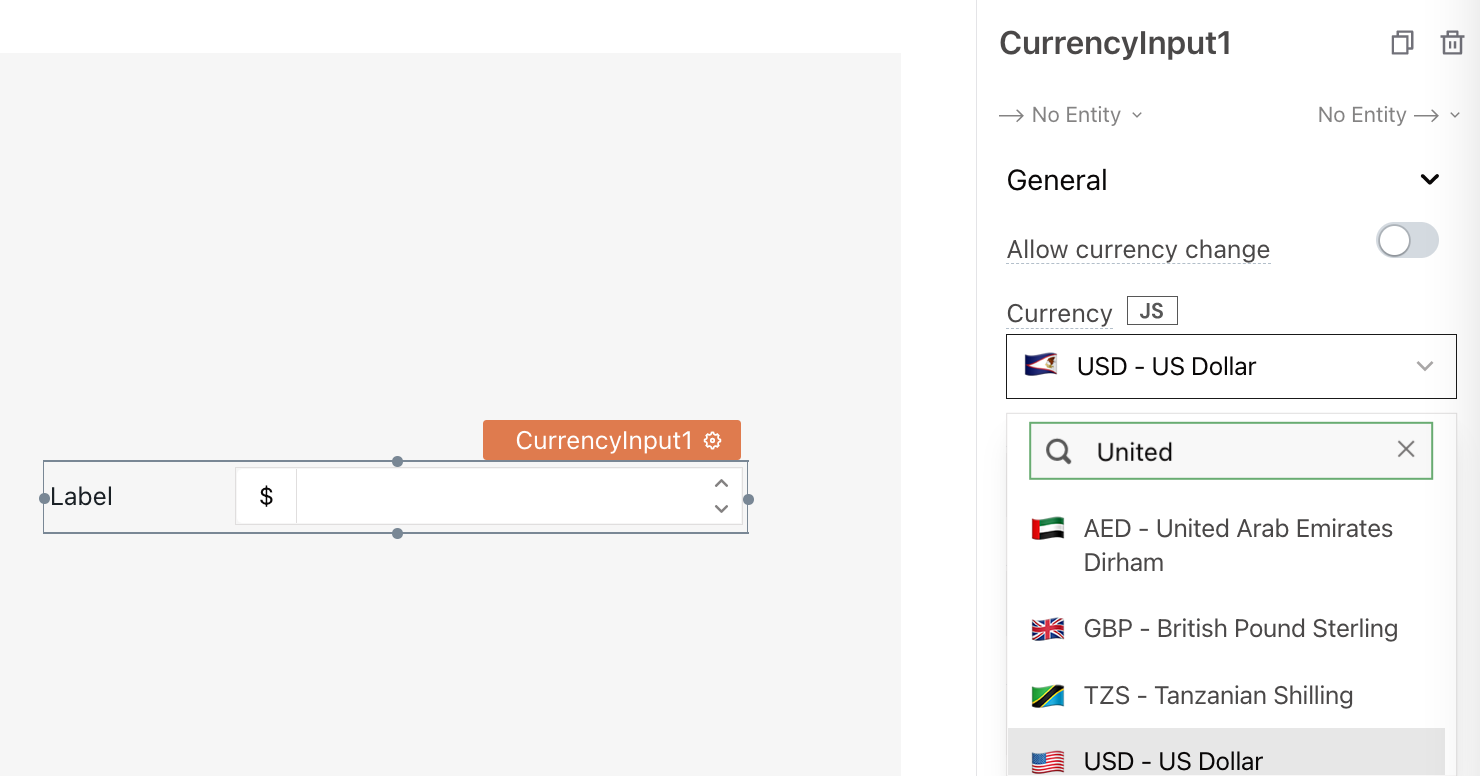The height and width of the screenshot is (776, 1480).
Task: Delete CurrencyInput1 with the trash icon
Action: tap(1452, 43)
